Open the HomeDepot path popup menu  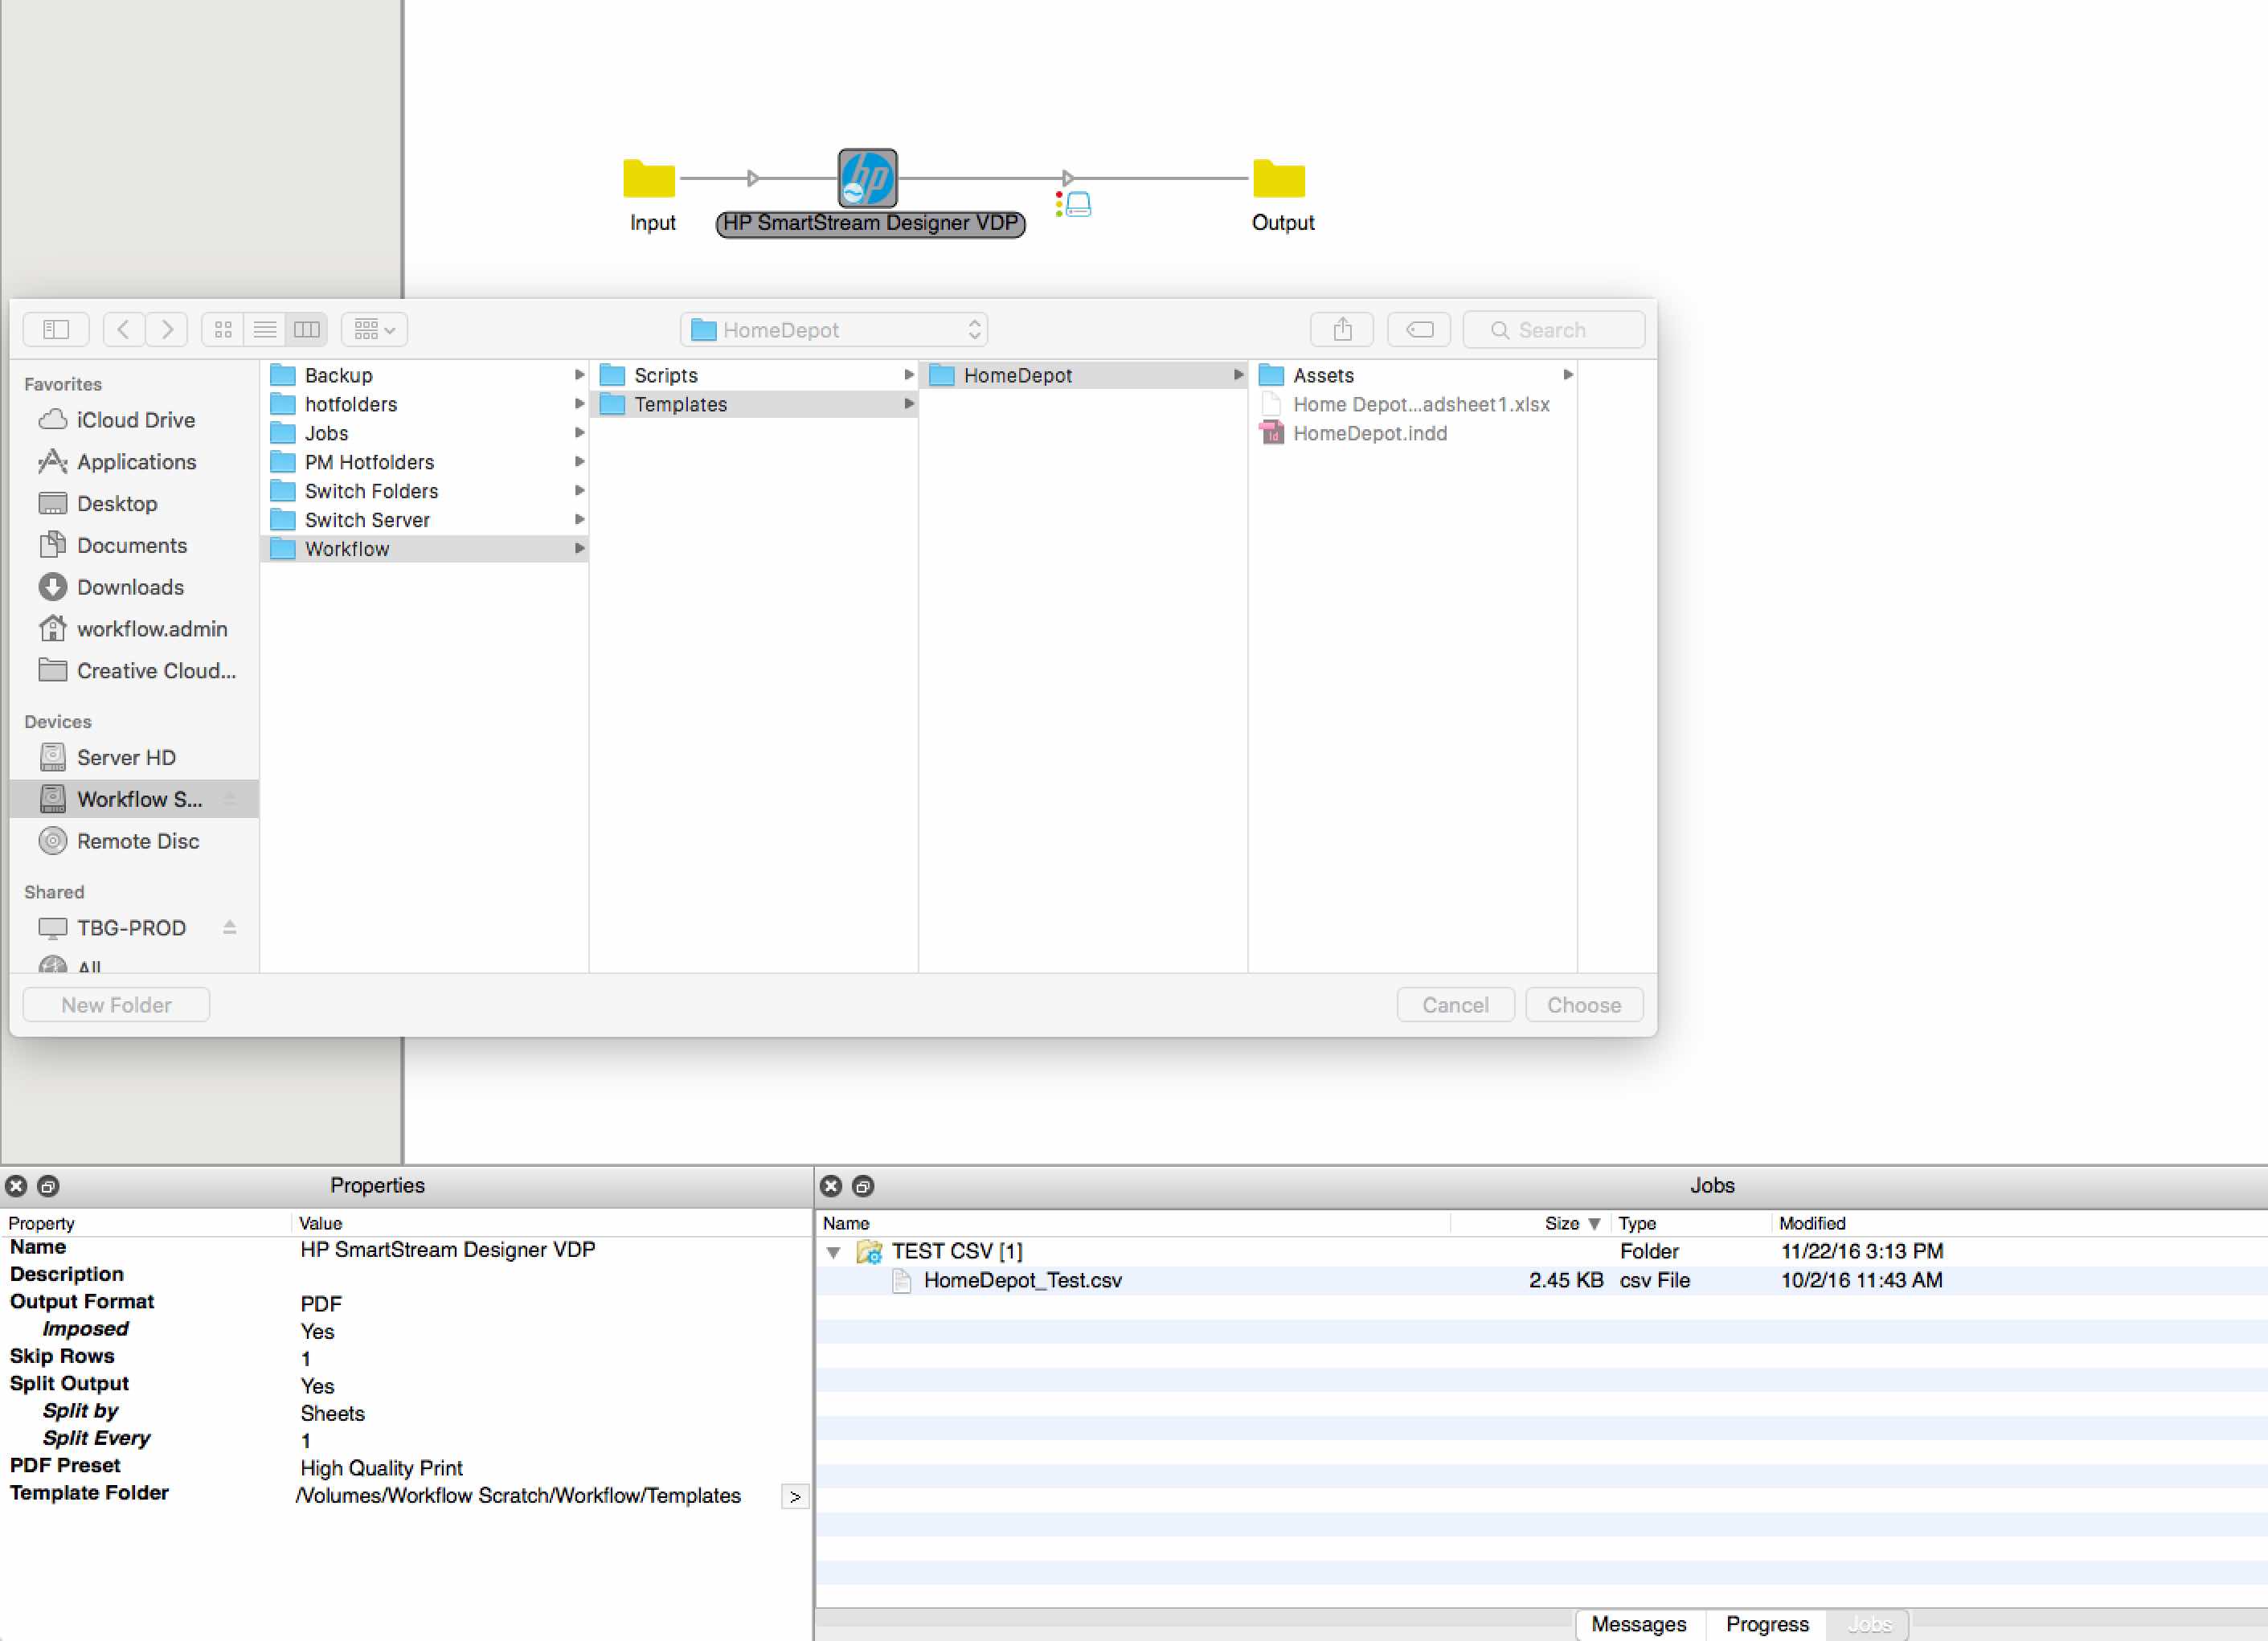pos(833,329)
